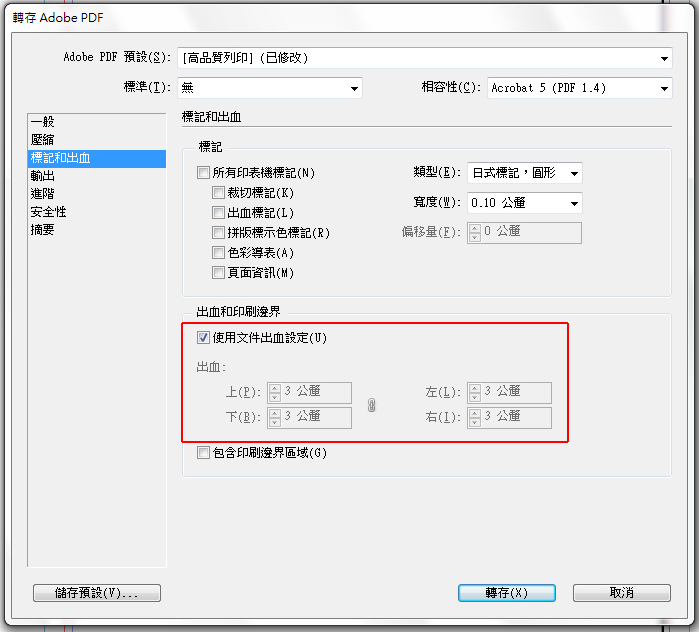Click the 下 bottom bleed stepper
This screenshot has width=699, height=632.
coord(275,418)
